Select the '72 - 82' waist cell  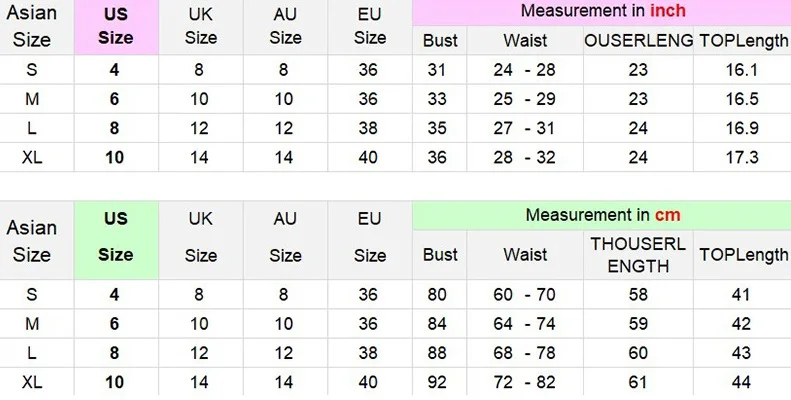point(525,382)
